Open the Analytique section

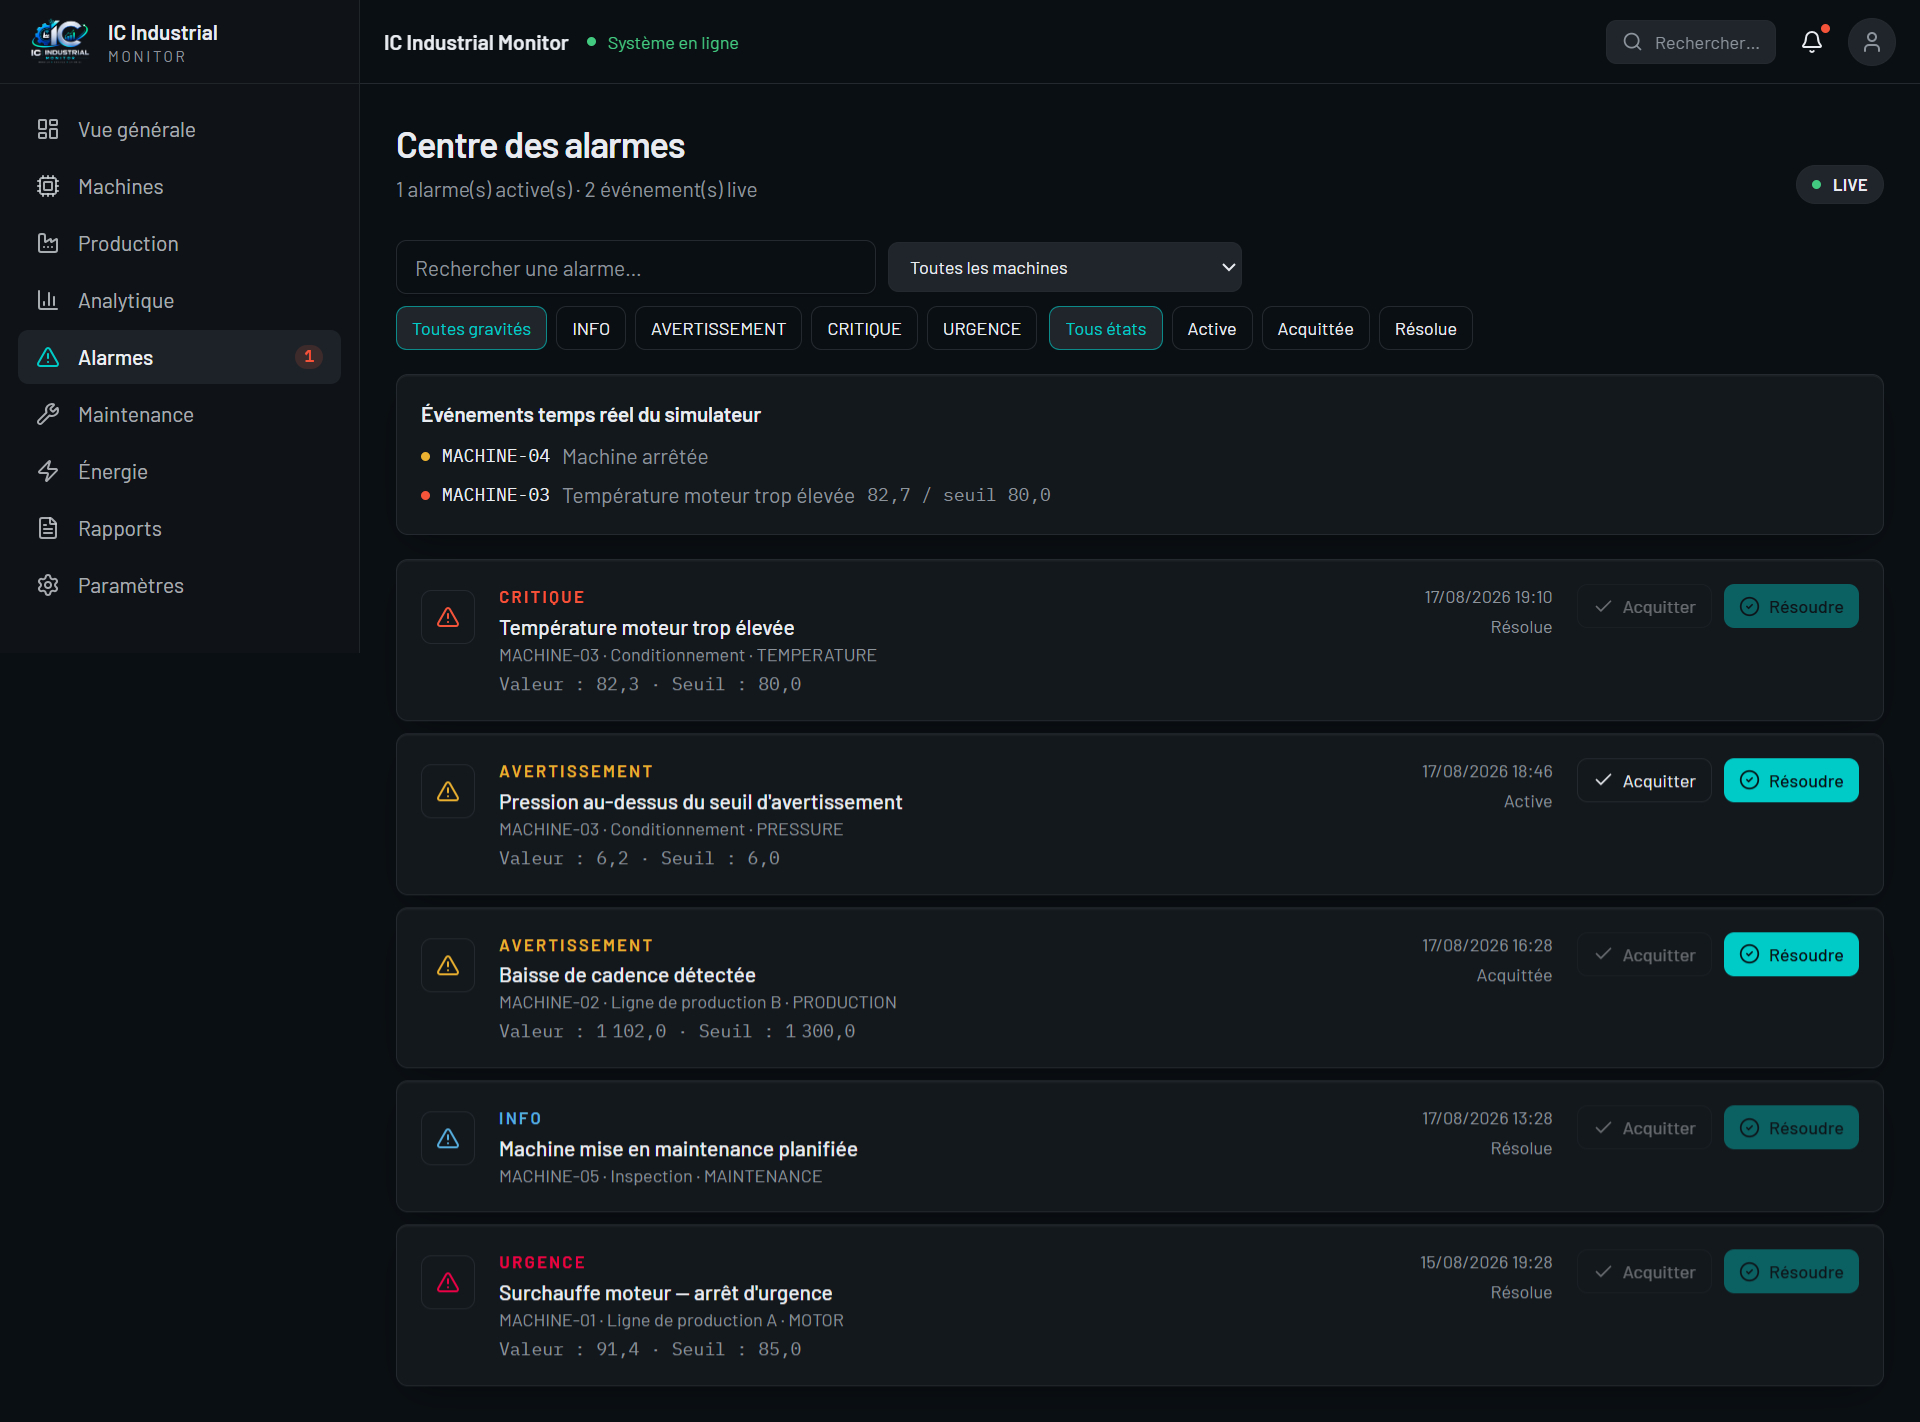tap(179, 300)
